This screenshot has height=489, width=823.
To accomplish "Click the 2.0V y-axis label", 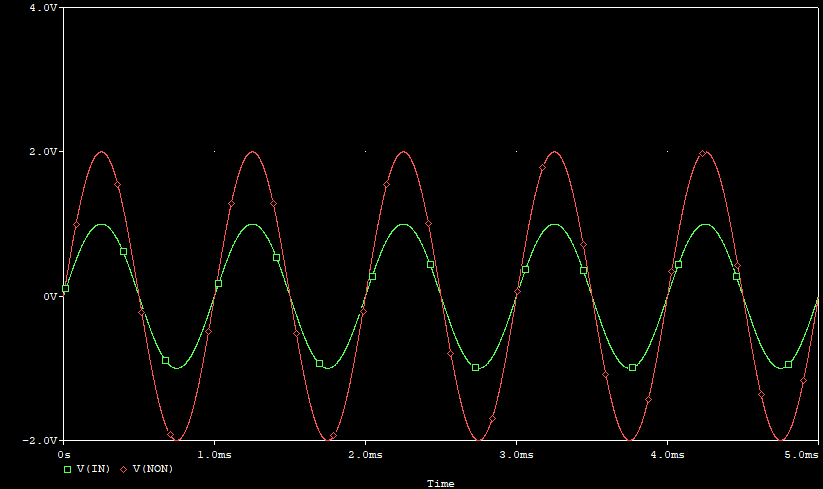I will pyautogui.click(x=43, y=152).
